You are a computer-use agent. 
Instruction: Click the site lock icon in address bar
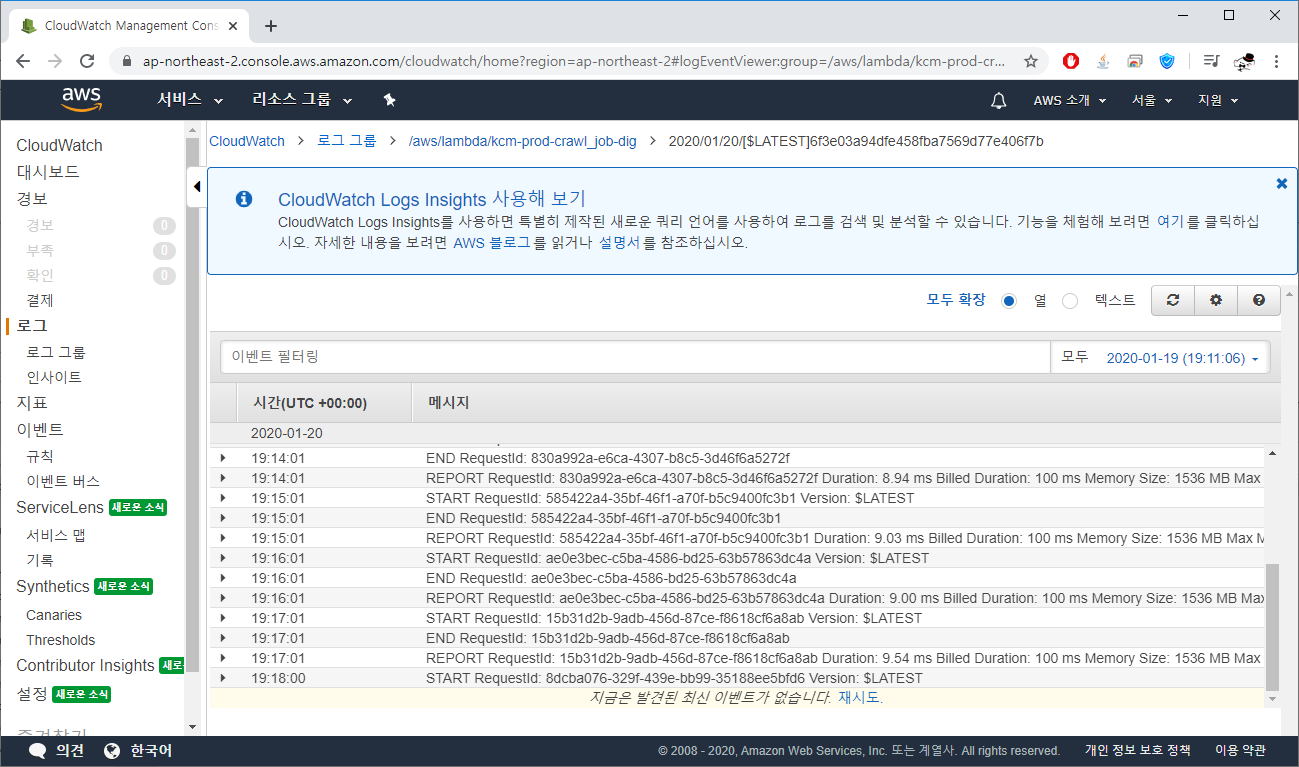(126, 61)
